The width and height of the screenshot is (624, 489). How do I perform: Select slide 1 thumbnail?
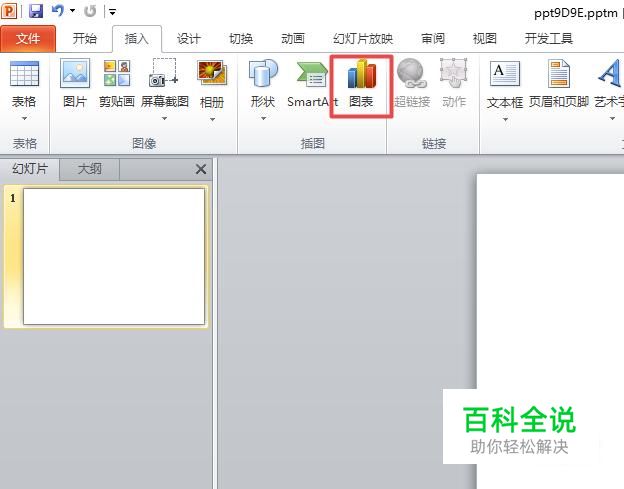pyautogui.click(x=114, y=257)
